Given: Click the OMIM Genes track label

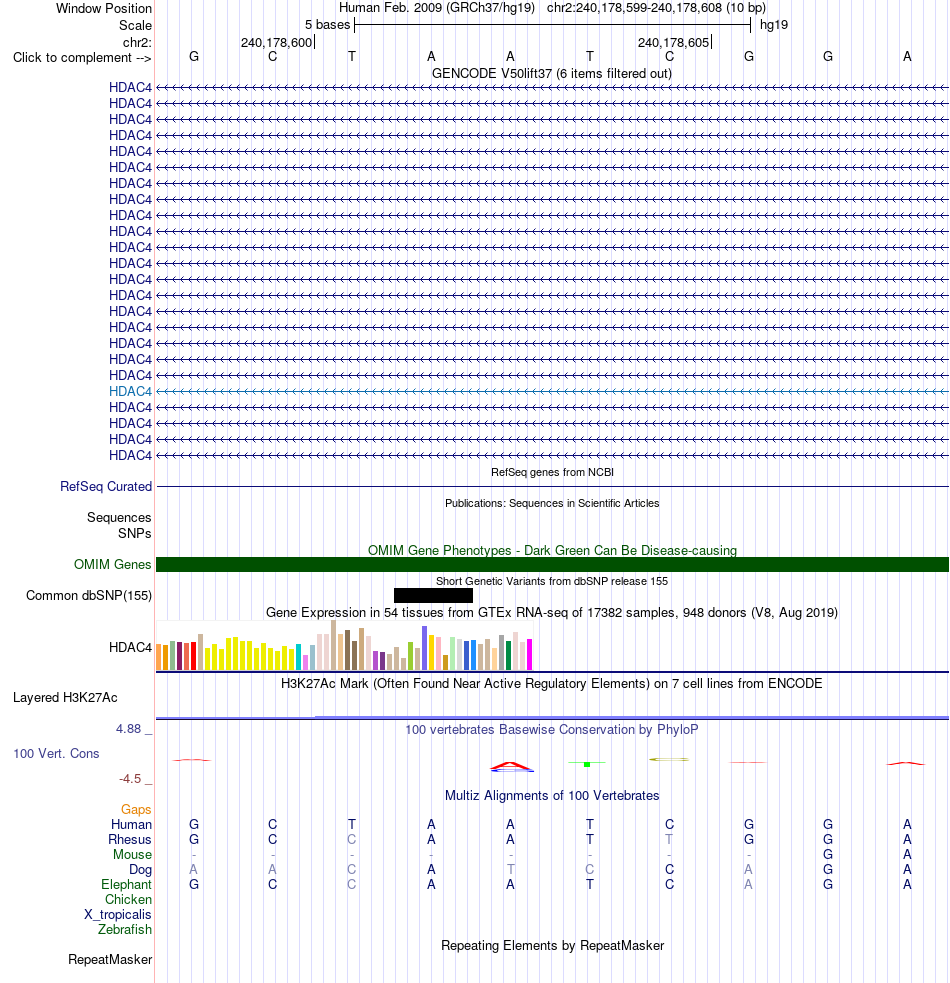Looking at the screenshot, I should [x=113, y=564].
